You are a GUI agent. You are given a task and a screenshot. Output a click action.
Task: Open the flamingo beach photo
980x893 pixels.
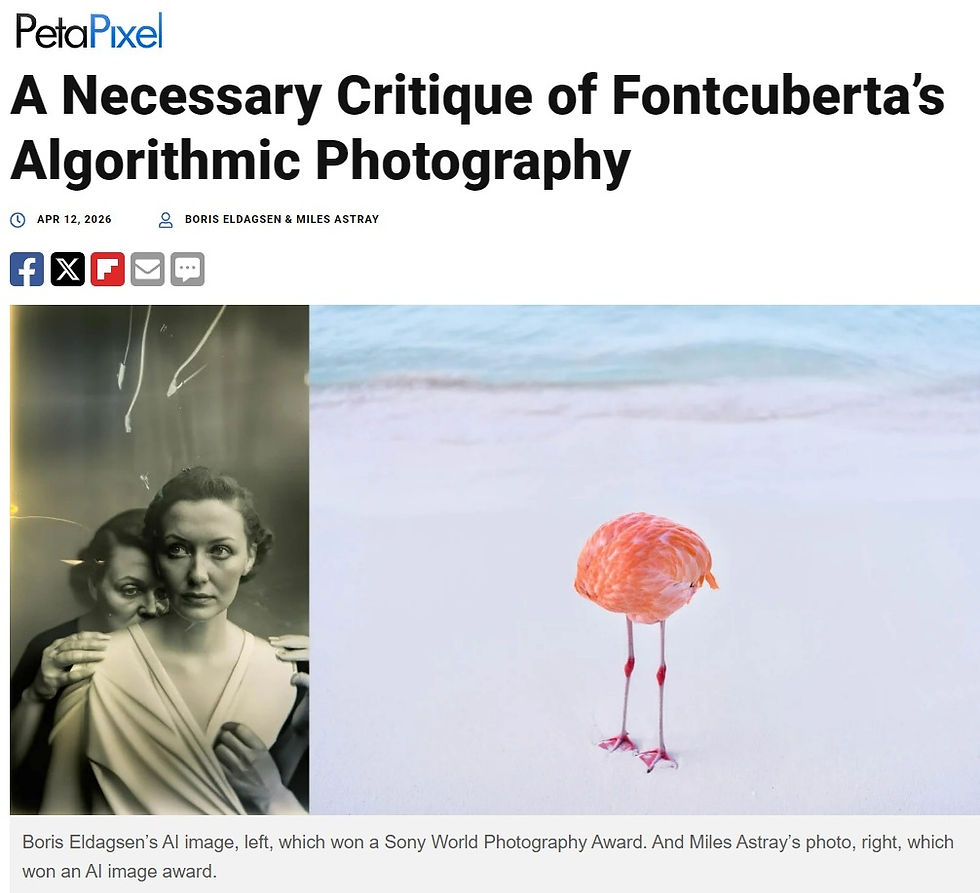tap(644, 559)
